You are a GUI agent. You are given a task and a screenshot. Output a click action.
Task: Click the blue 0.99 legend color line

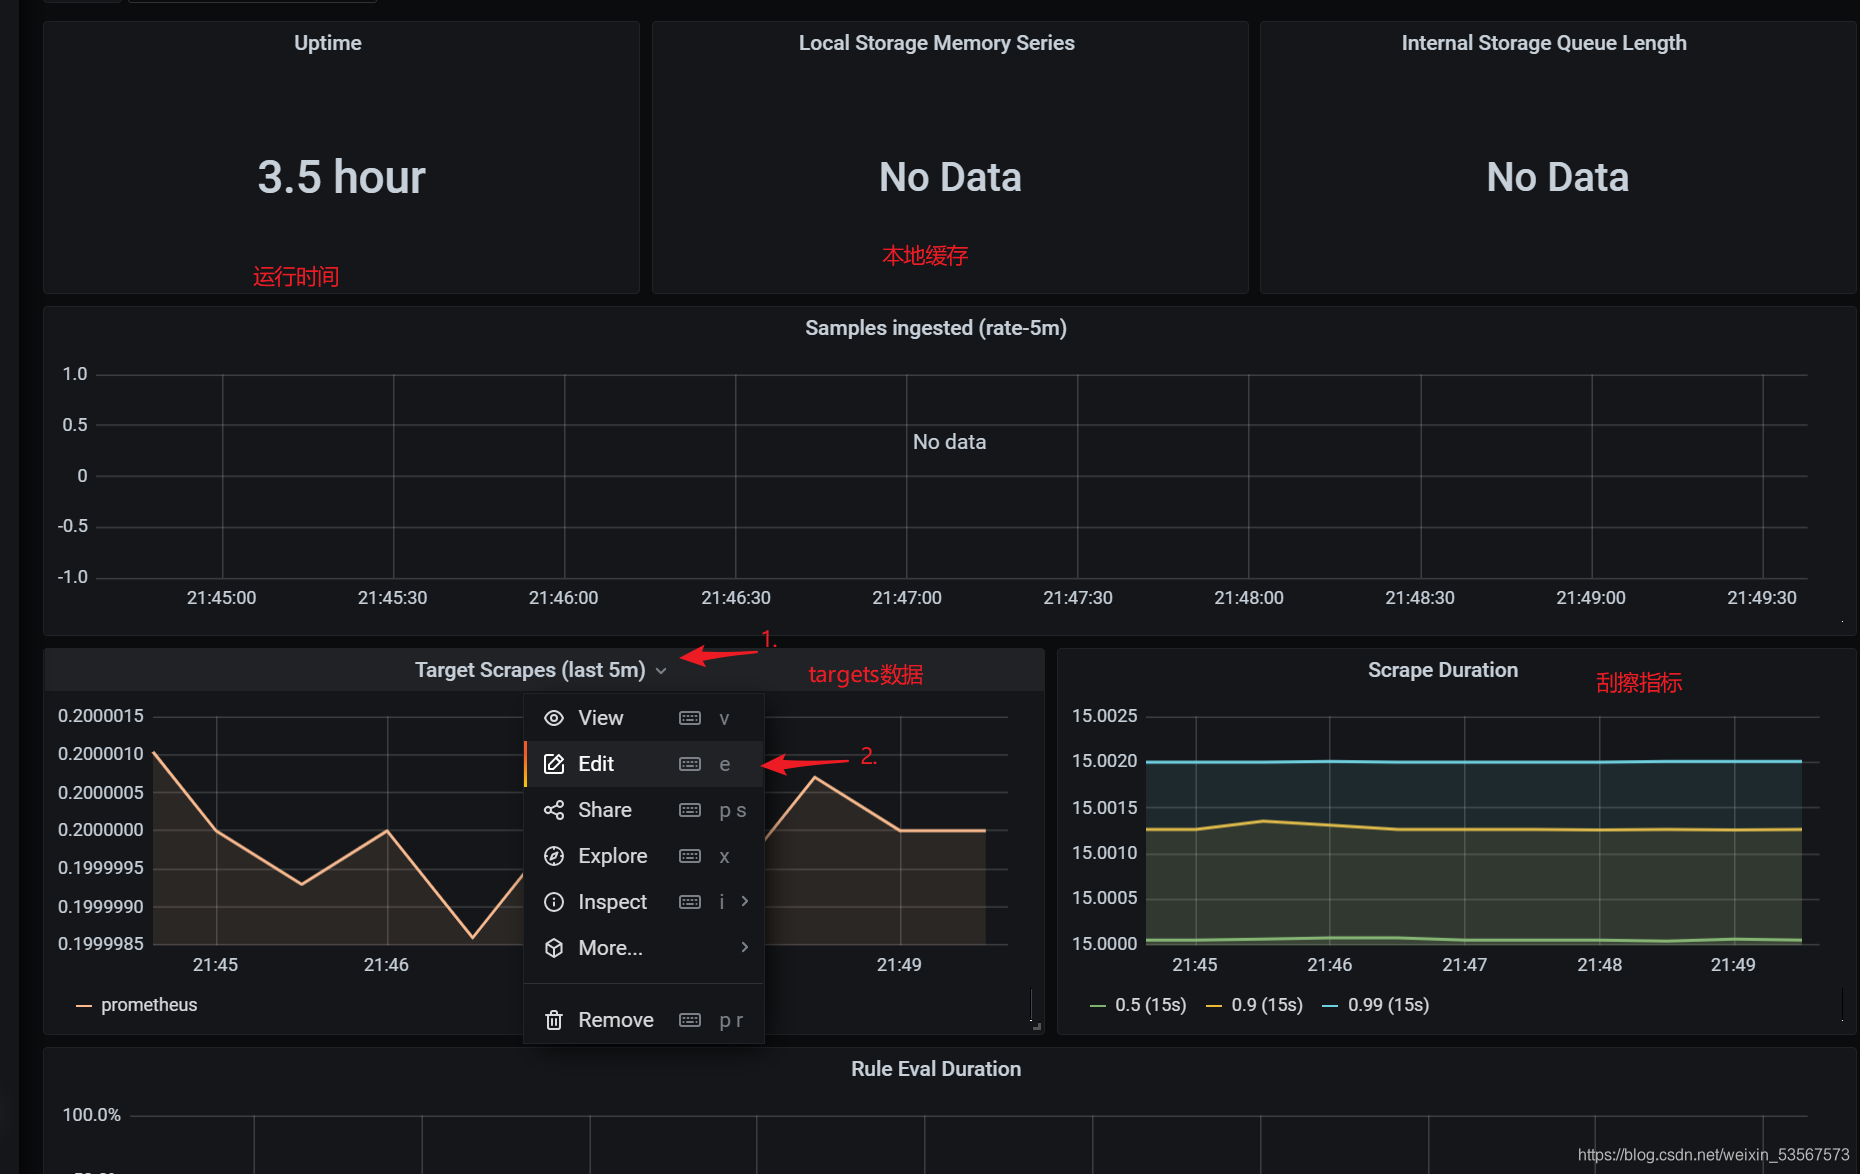(1330, 1006)
